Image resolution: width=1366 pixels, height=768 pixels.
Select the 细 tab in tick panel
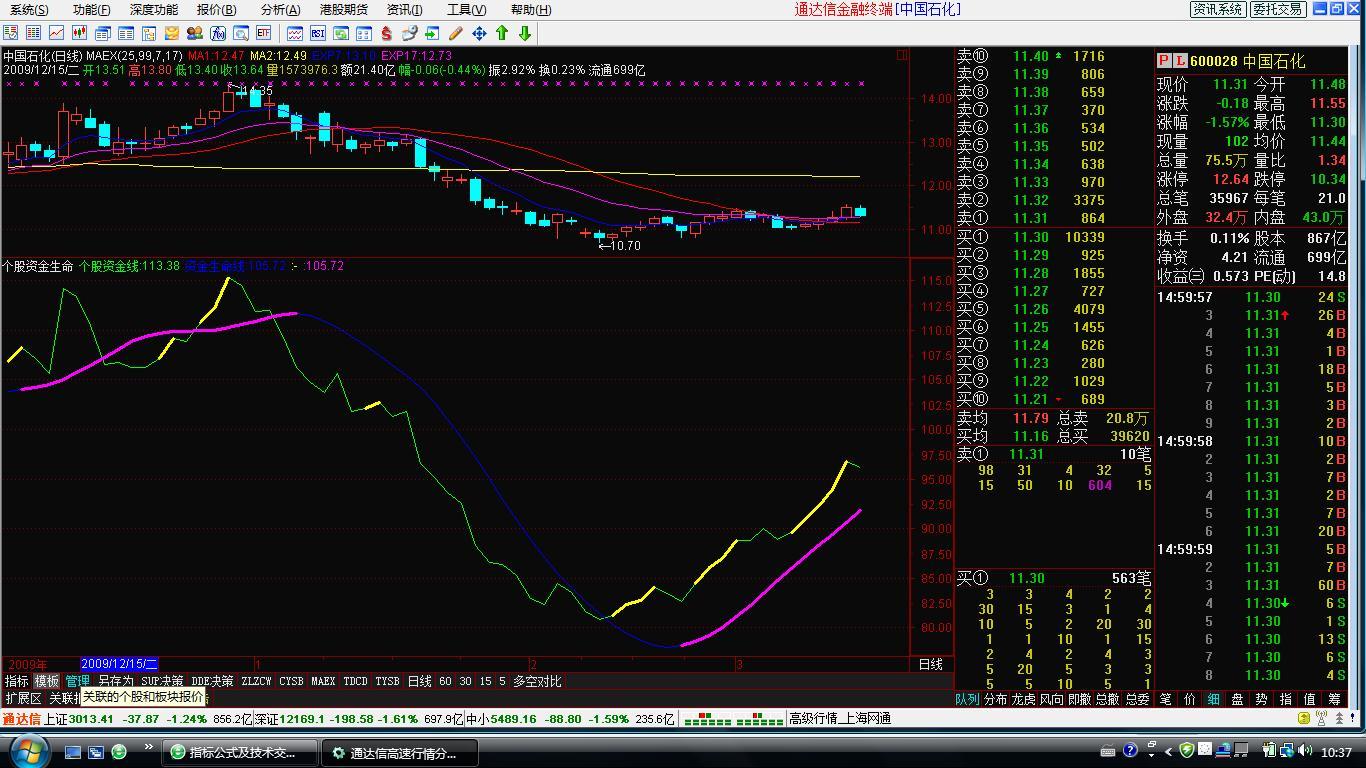(x=1213, y=699)
